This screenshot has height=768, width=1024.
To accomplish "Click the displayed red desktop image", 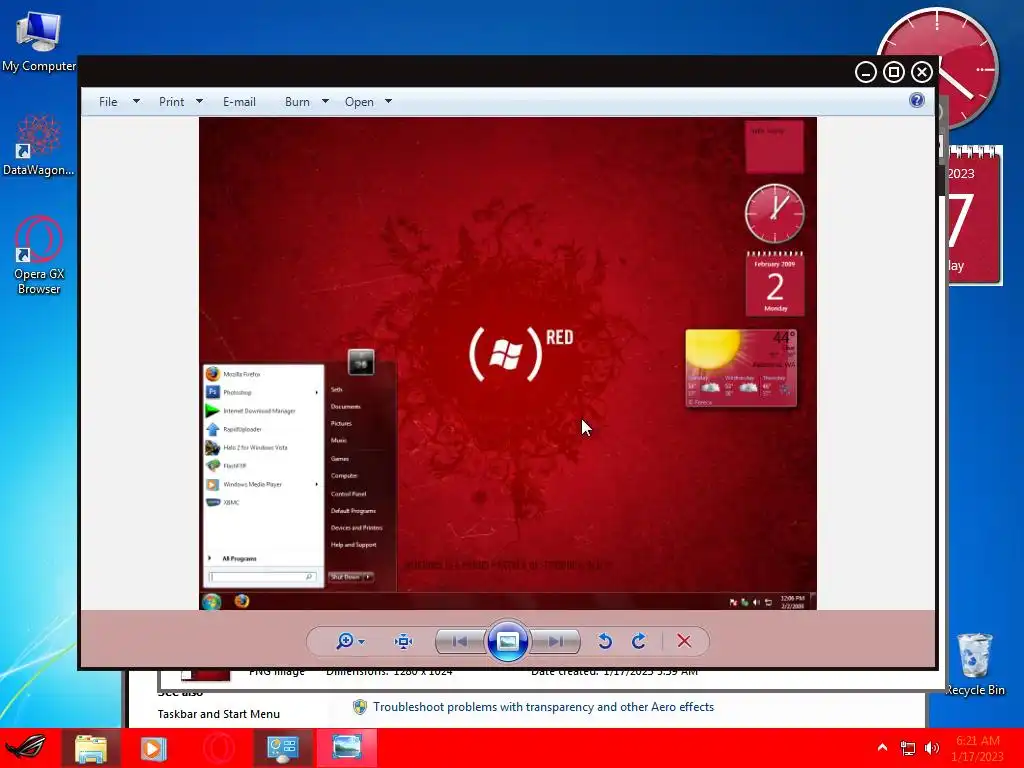I will pos(507,363).
